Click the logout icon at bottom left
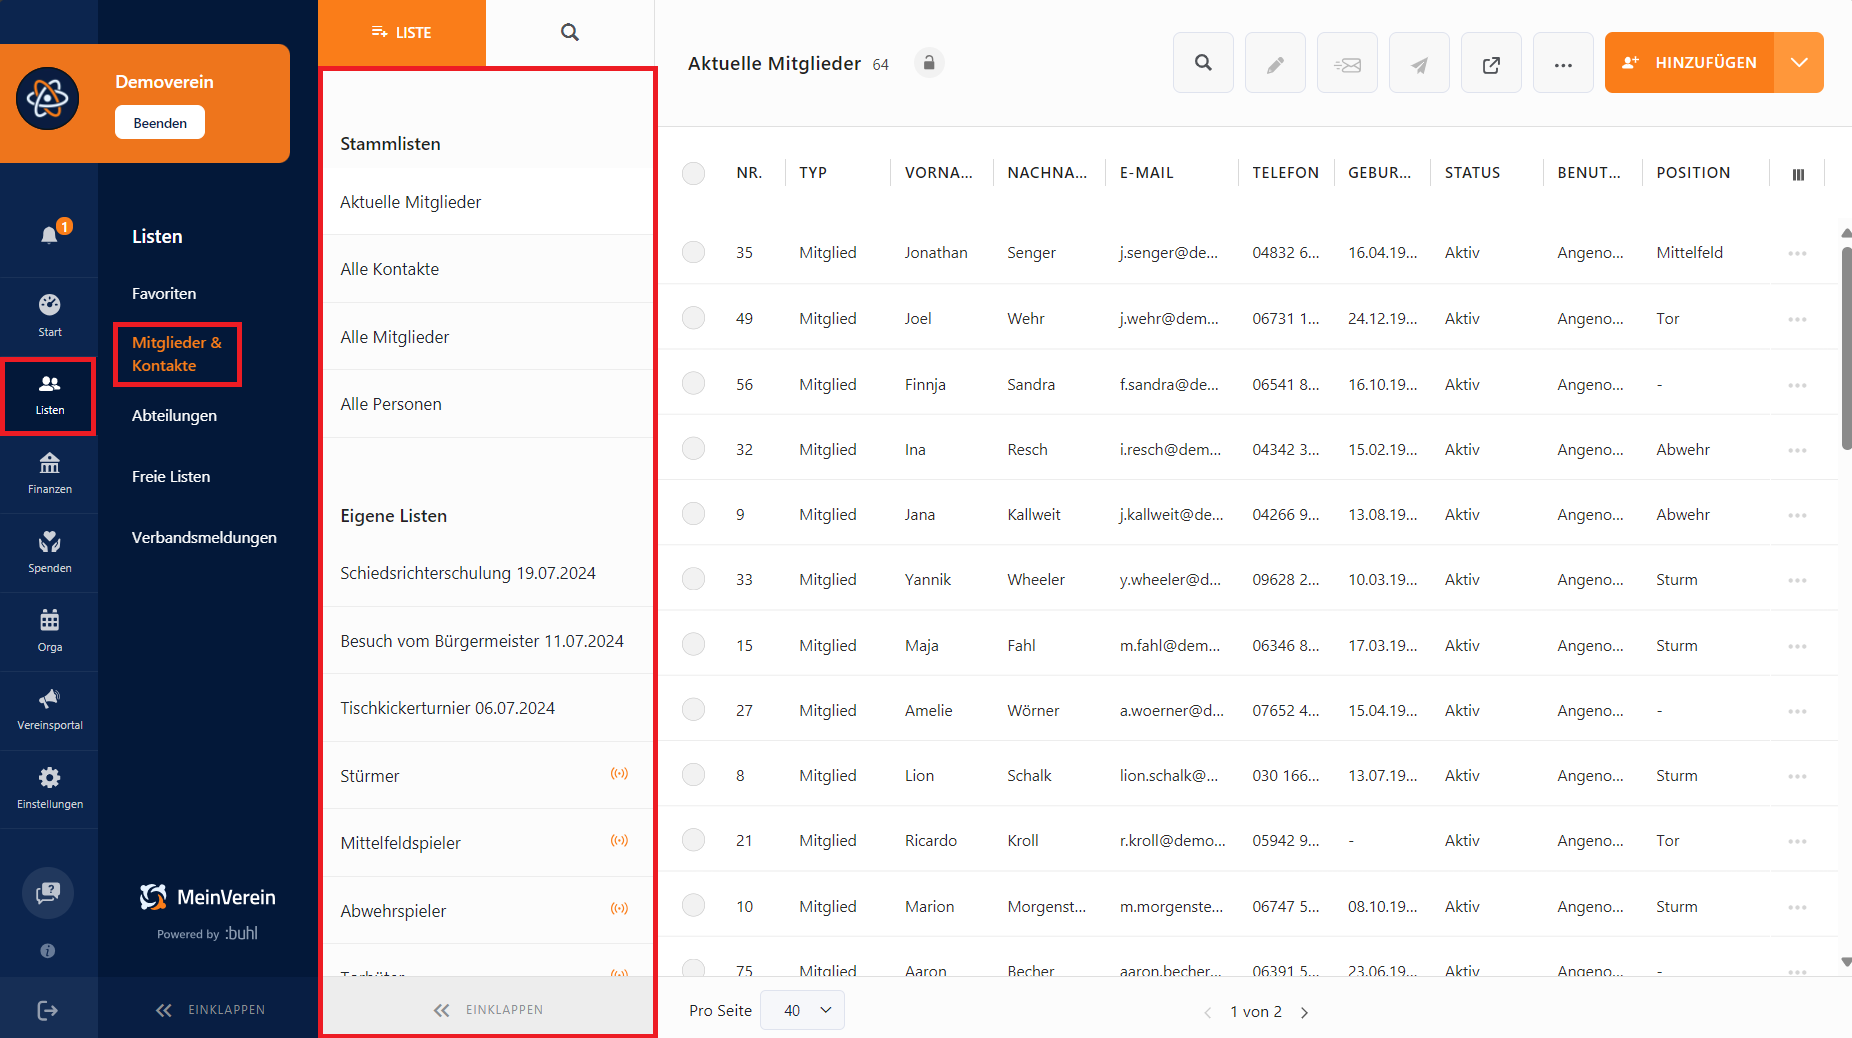The image size is (1852, 1038). point(48,1010)
